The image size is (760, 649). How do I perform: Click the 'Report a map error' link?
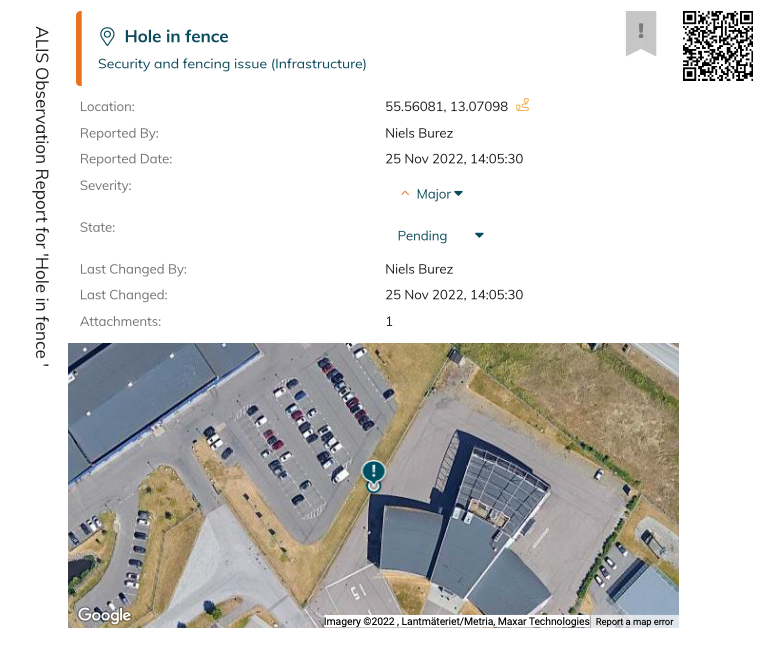coord(634,622)
